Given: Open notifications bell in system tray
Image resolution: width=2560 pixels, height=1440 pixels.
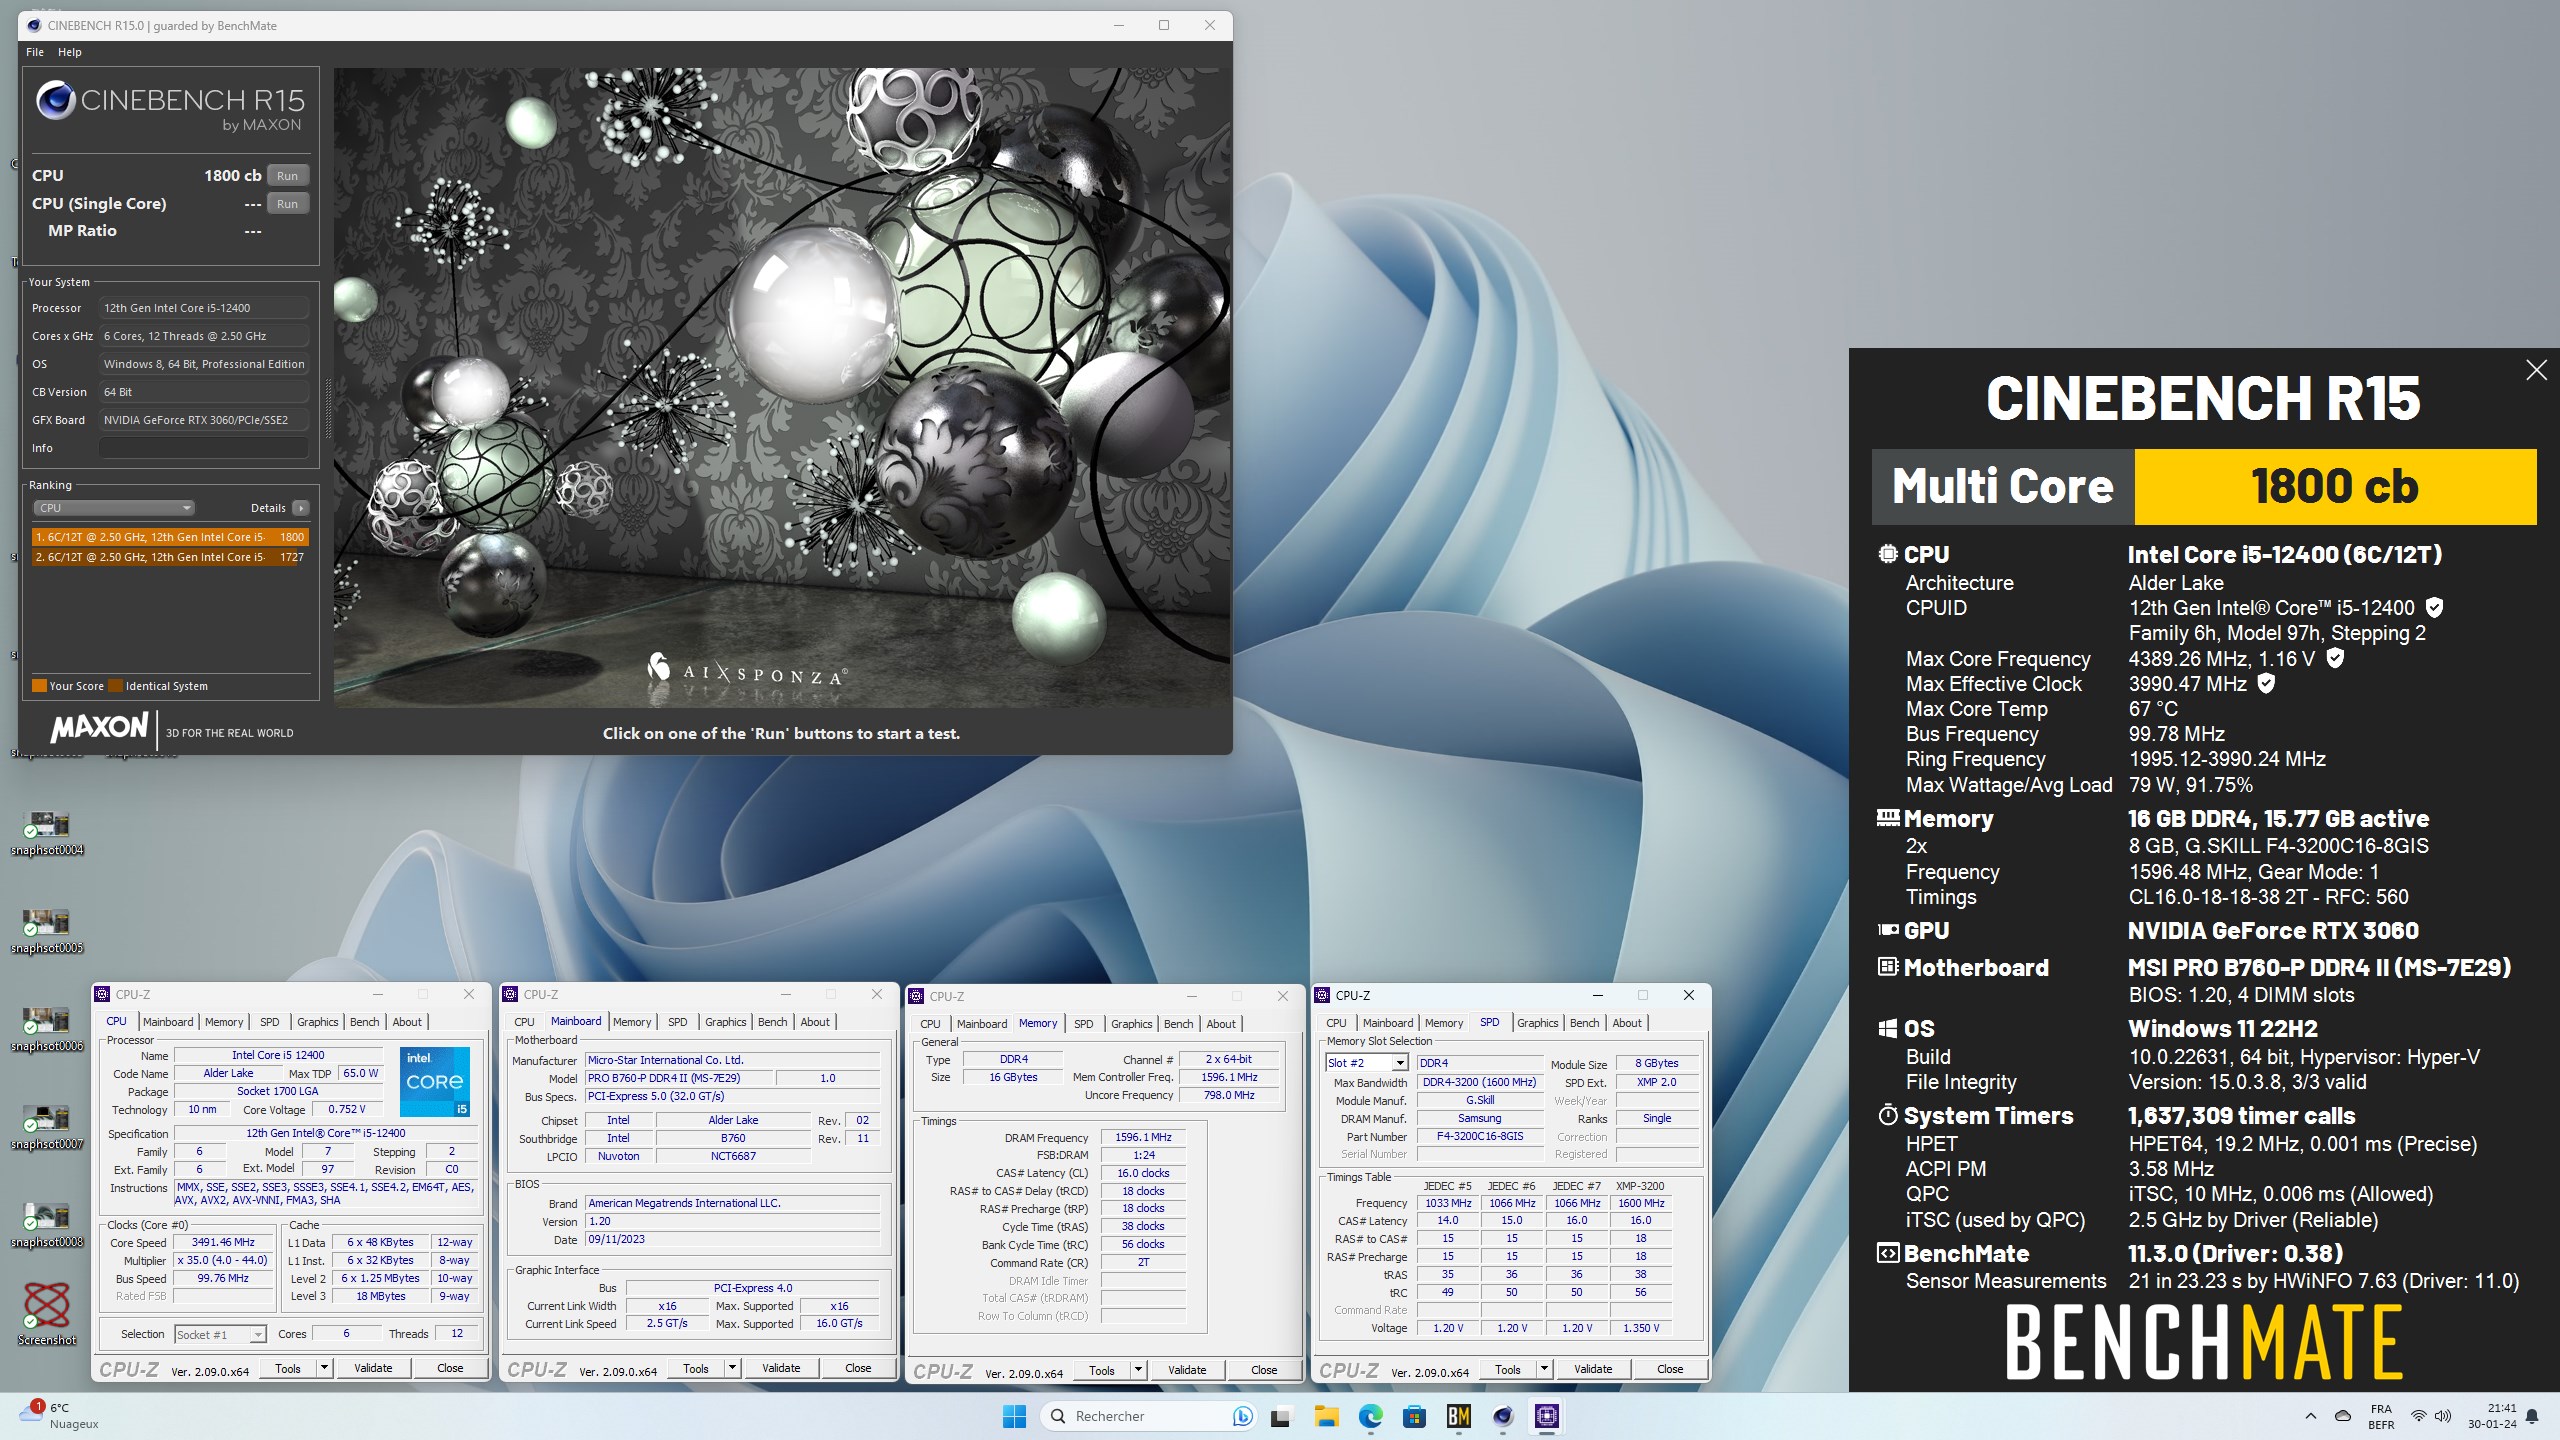Looking at the screenshot, I should click(x=2532, y=1416).
